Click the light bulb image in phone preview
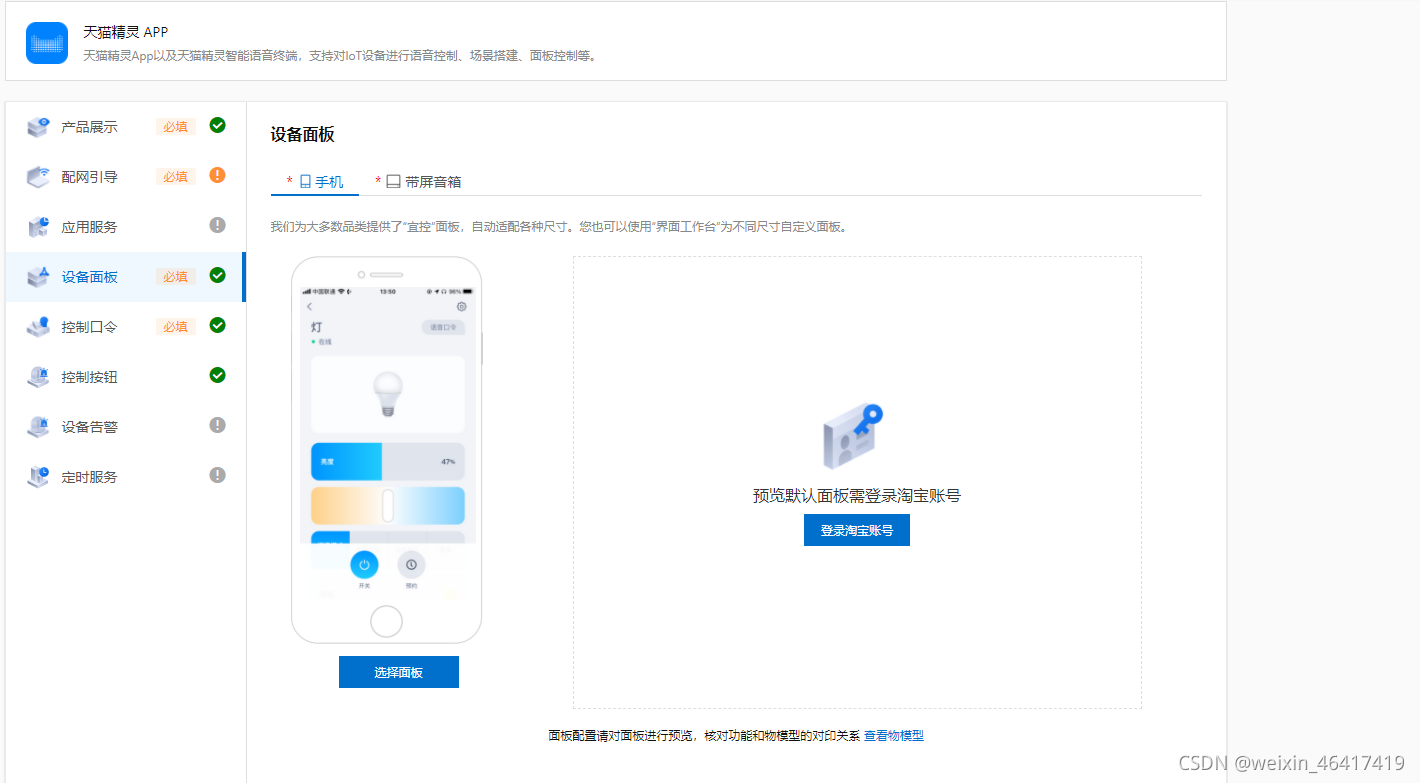 [387, 394]
